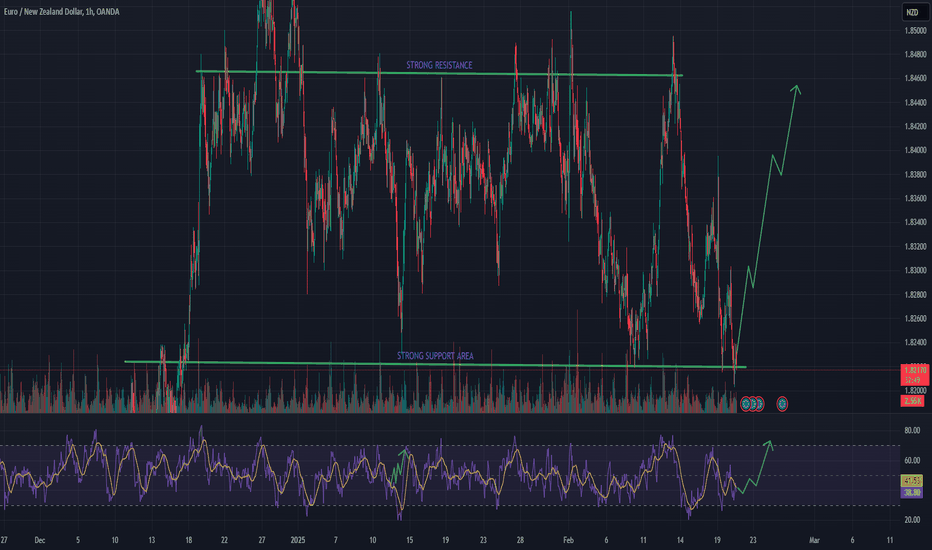Viewport: 932px width, 550px height.
Task: Click the Feb label on the time axis
Action: [x=569, y=540]
